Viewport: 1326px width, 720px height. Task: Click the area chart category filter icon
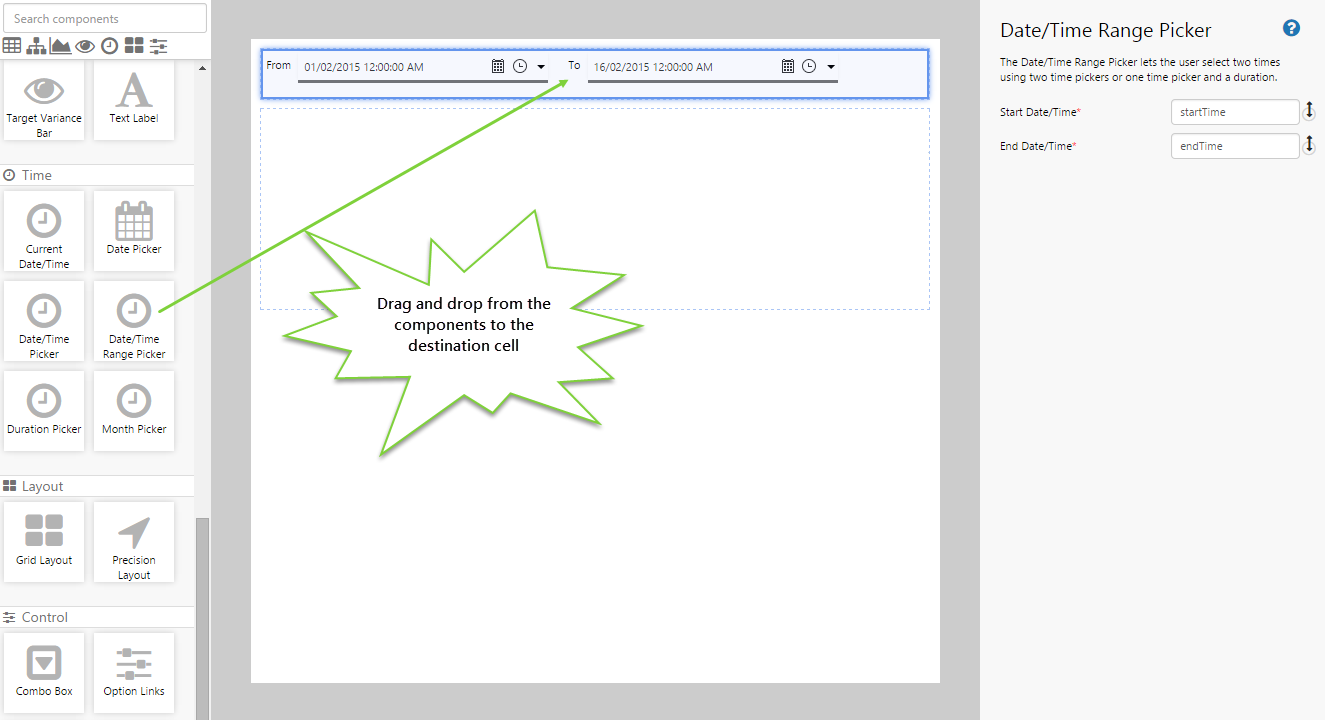[60, 46]
